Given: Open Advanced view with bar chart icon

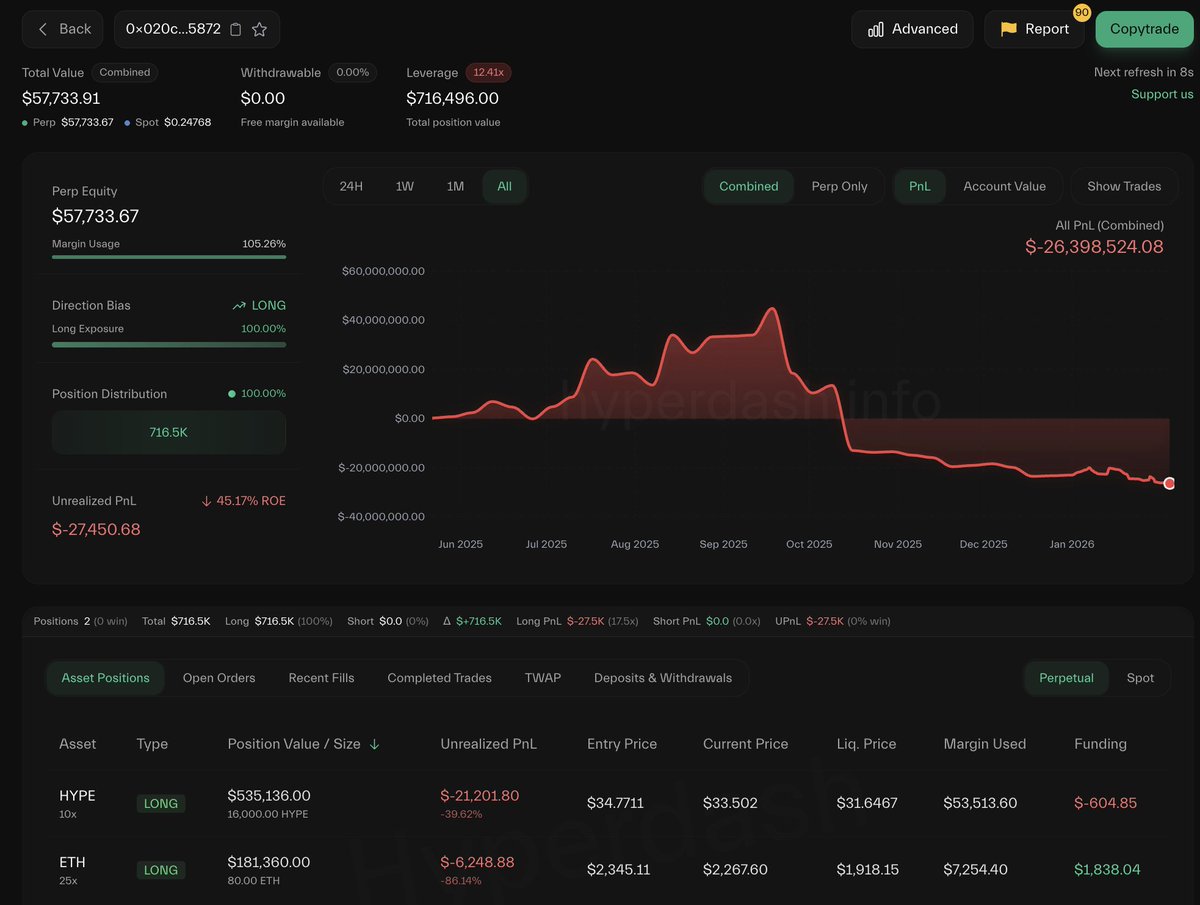Looking at the screenshot, I should tap(912, 30).
